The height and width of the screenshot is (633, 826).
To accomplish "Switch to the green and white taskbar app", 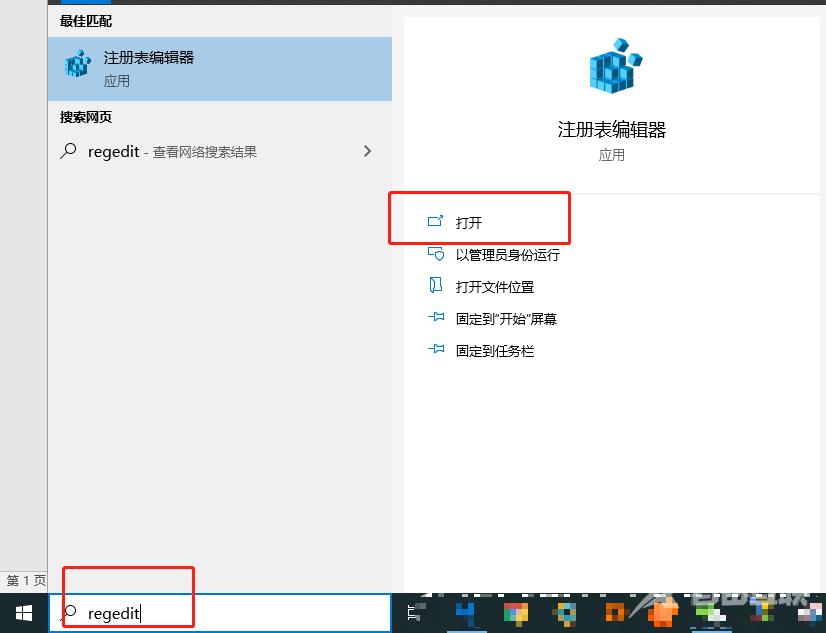I will (x=712, y=614).
